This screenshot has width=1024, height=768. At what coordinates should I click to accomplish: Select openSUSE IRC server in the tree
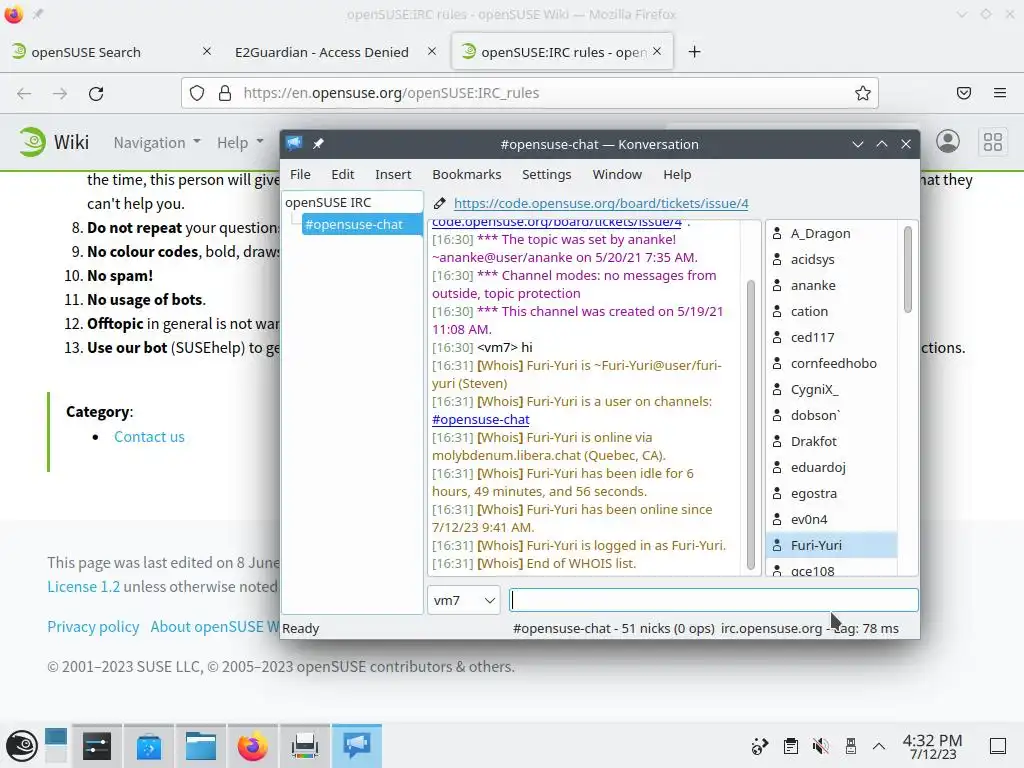[x=328, y=202]
